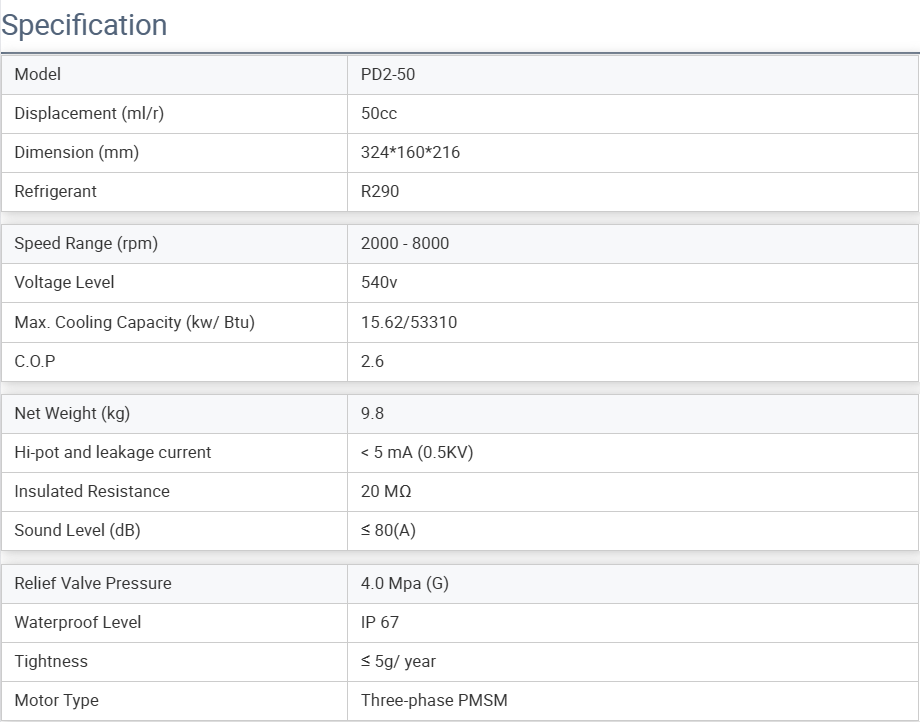Select the 2000 - 8000 speed value

coord(405,243)
